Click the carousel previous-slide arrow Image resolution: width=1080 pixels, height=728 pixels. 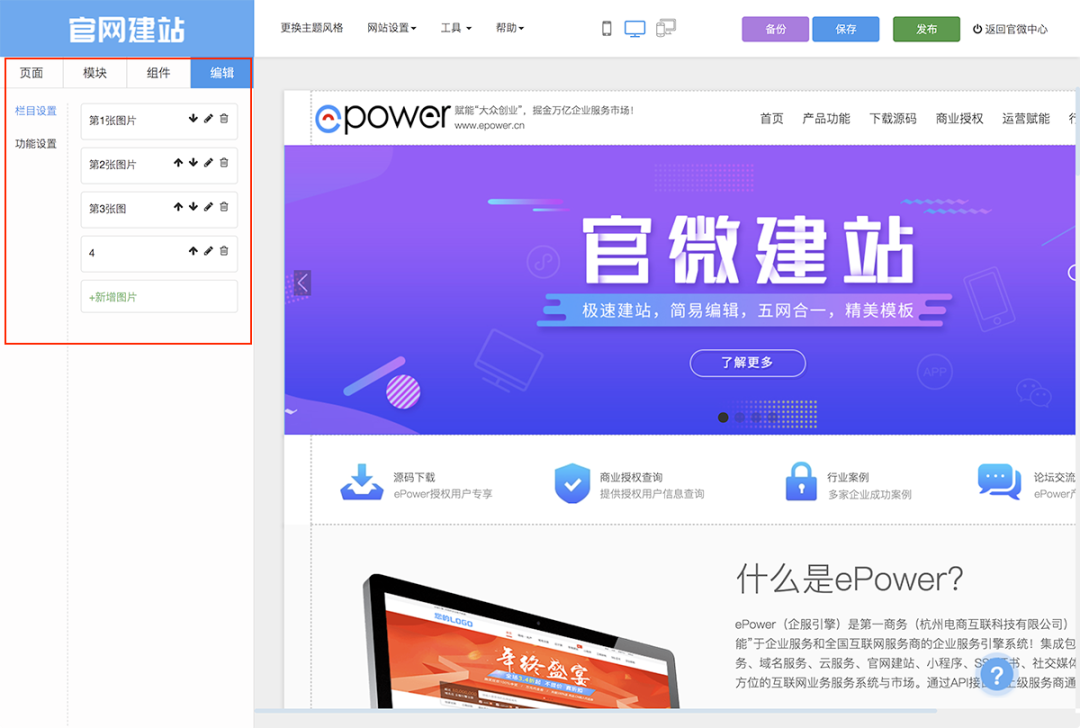[302, 282]
